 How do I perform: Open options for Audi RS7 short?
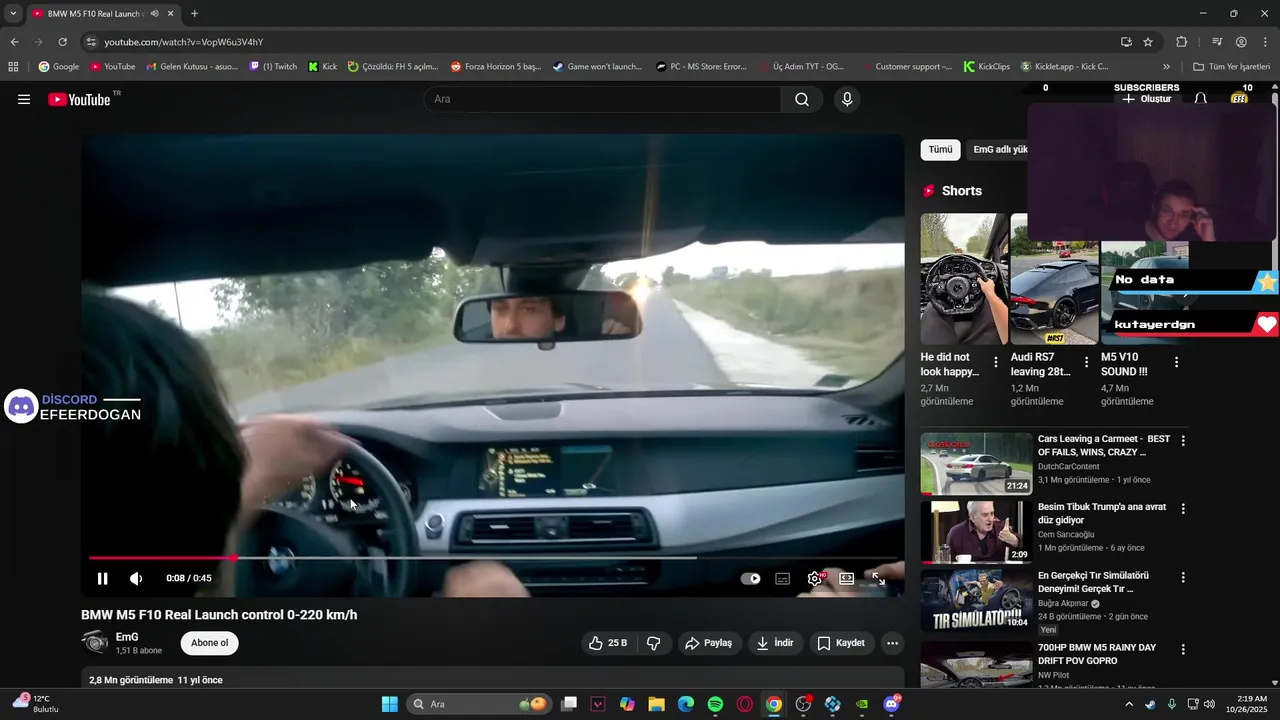(1086, 362)
